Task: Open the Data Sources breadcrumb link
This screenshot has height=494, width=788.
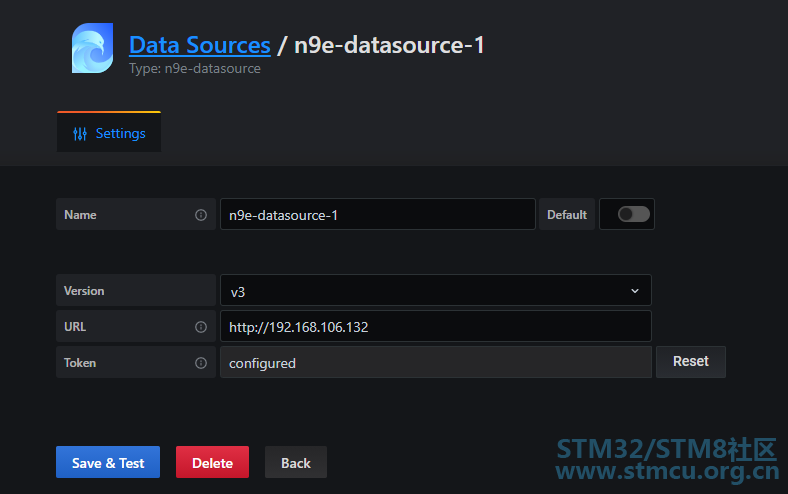Action: [x=200, y=45]
